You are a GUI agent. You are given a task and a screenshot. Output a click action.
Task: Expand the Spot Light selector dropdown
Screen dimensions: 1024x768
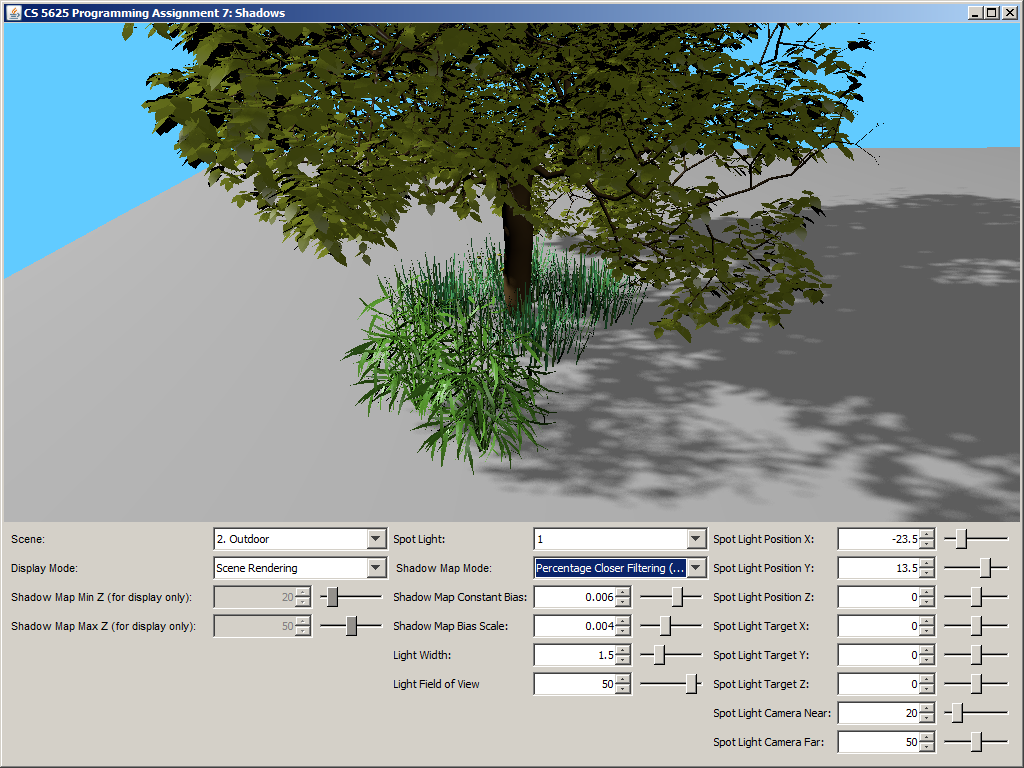pos(696,539)
